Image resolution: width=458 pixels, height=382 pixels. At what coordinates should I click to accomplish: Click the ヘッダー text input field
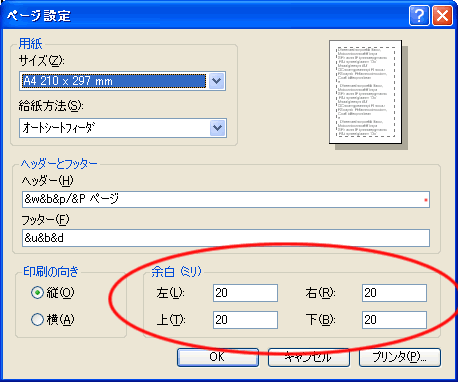[226, 199]
